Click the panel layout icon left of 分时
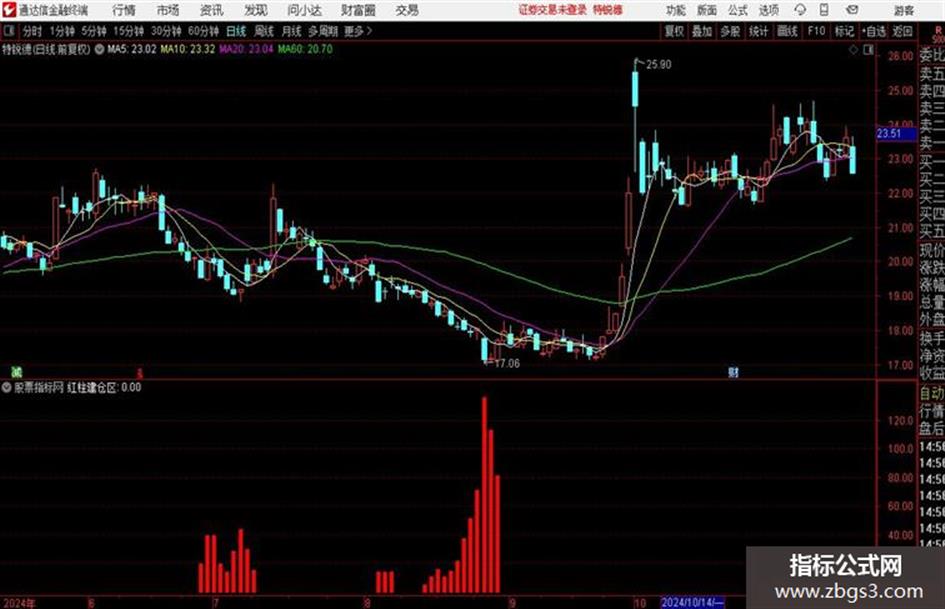 (8, 31)
